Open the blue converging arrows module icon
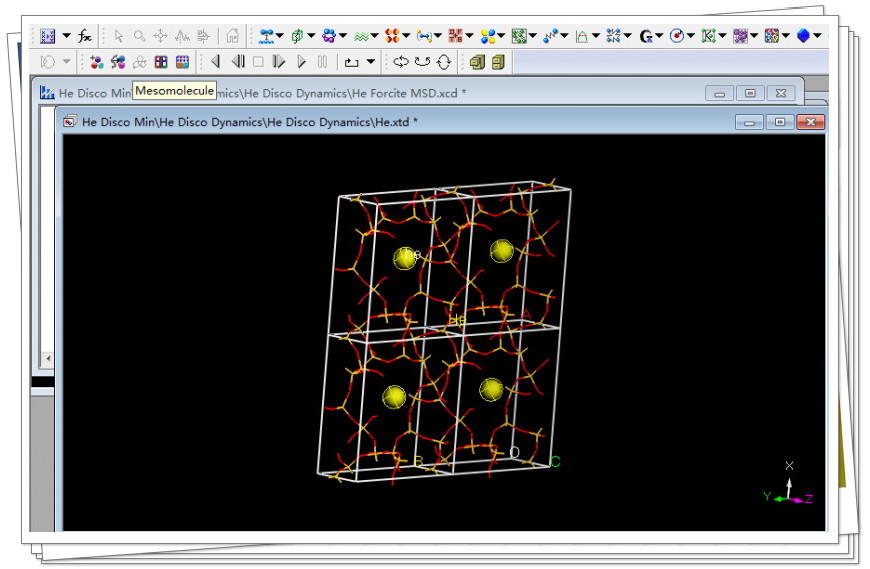 [x=613, y=36]
